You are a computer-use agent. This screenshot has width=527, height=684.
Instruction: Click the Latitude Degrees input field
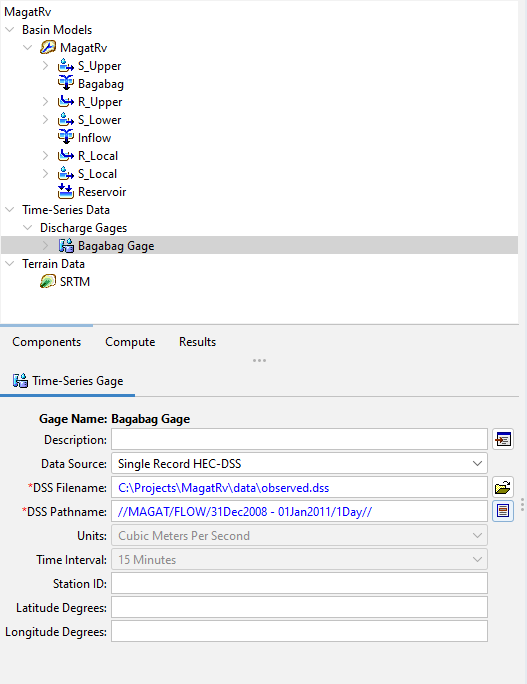[299, 607]
